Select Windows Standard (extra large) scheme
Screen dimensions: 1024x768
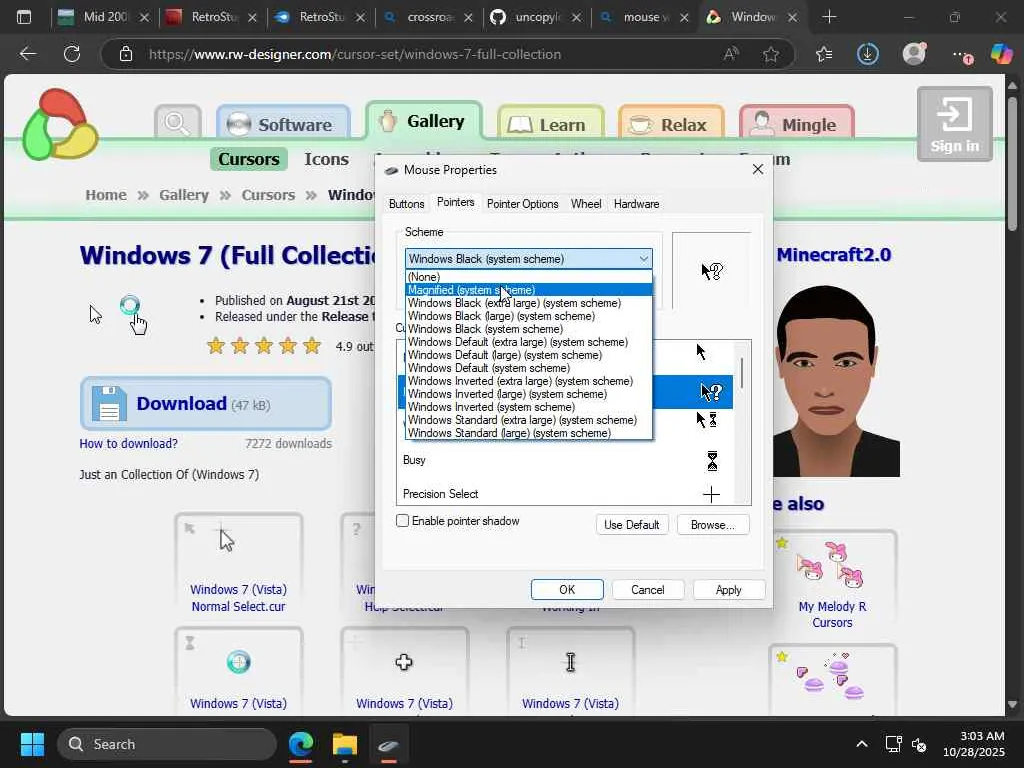(x=528, y=420)
